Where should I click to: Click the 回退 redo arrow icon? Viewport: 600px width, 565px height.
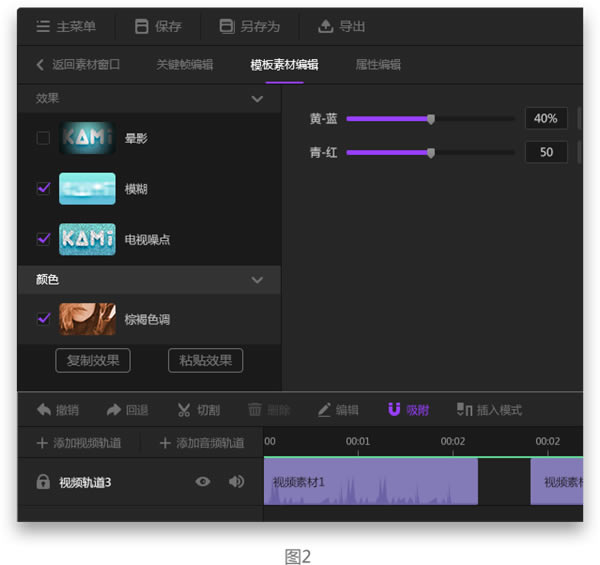(113, 410)
